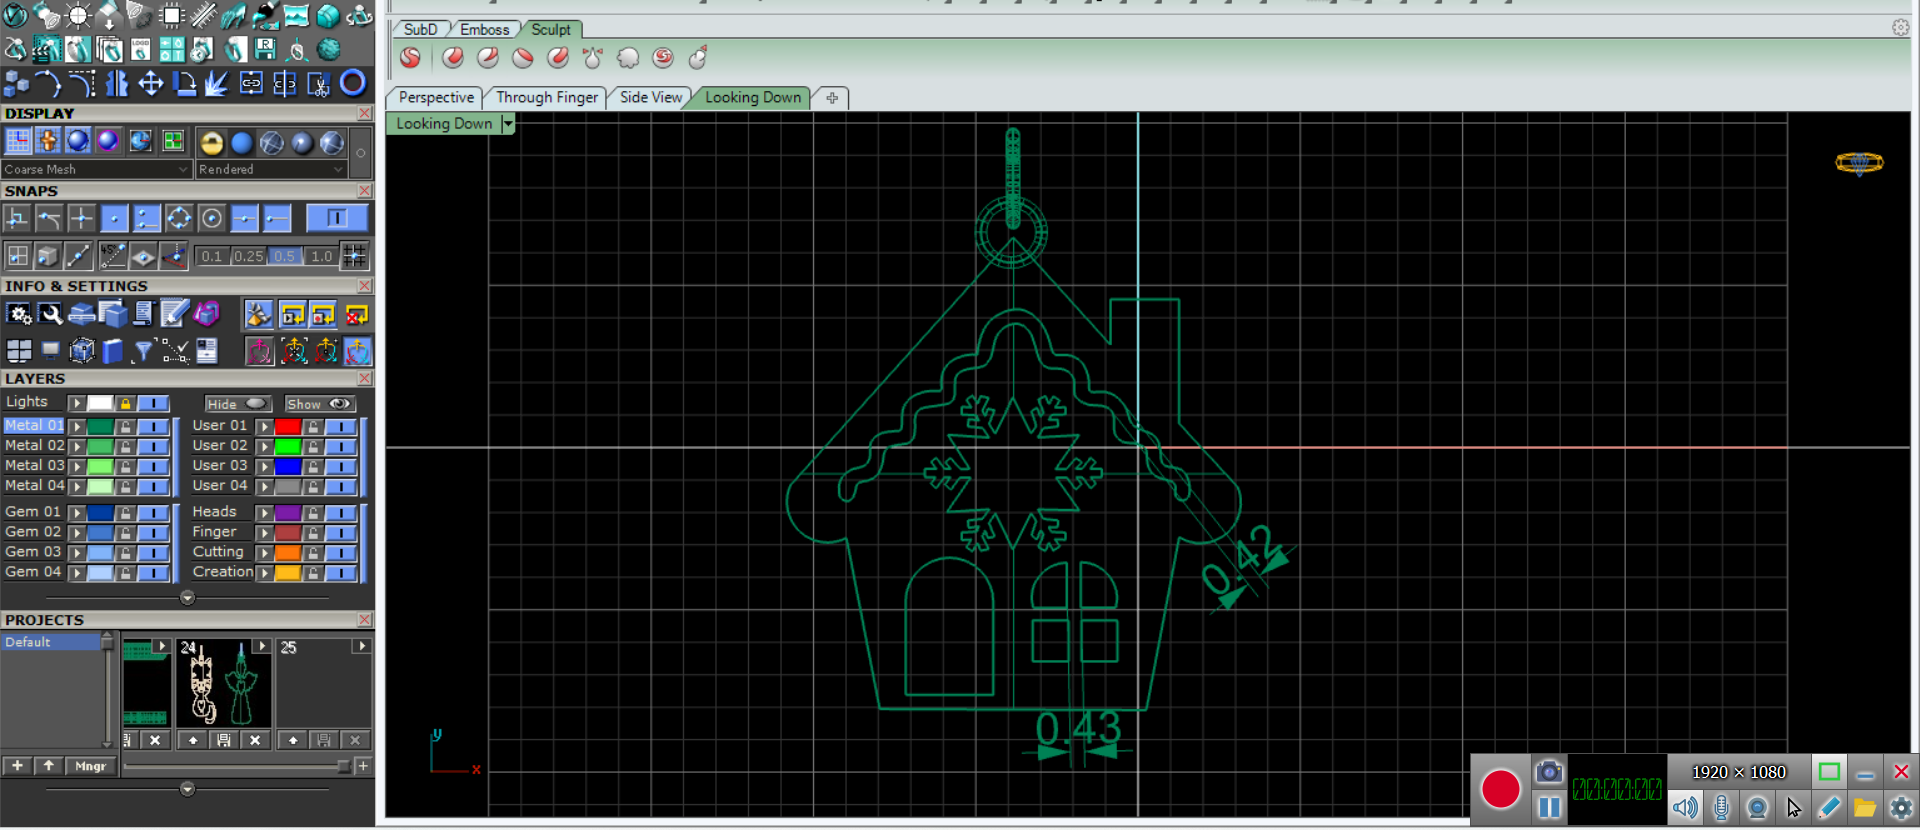1920x830 pixels.
Task: Click the first red sculpt brush icon
Action: pyautogui.click(x=410, y=58)
